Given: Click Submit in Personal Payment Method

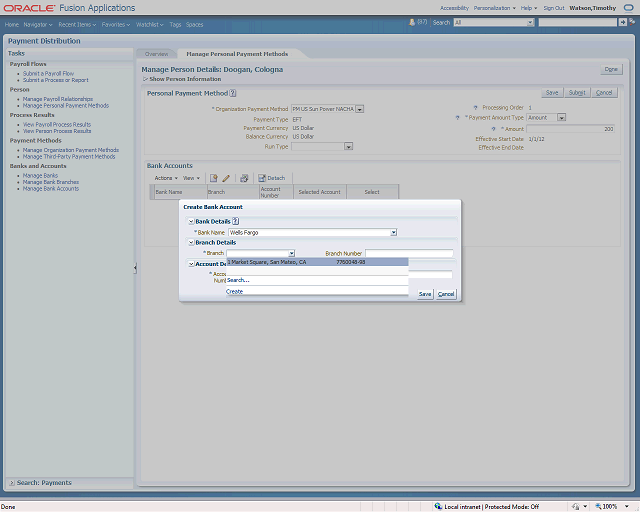Looking at the screenshot, I should click(x=577, y=93).
